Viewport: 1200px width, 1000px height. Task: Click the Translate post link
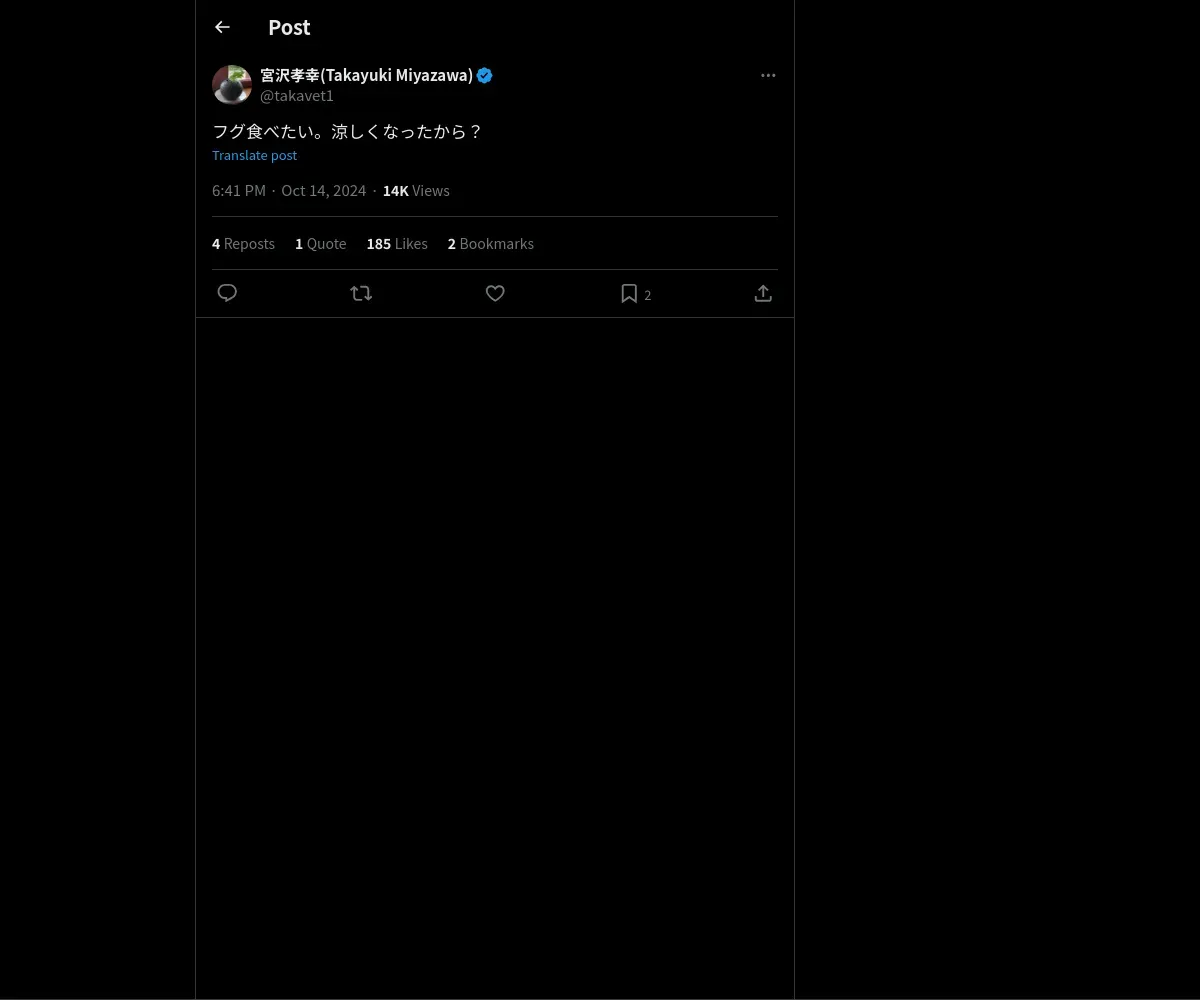click(x=254, y=155)
